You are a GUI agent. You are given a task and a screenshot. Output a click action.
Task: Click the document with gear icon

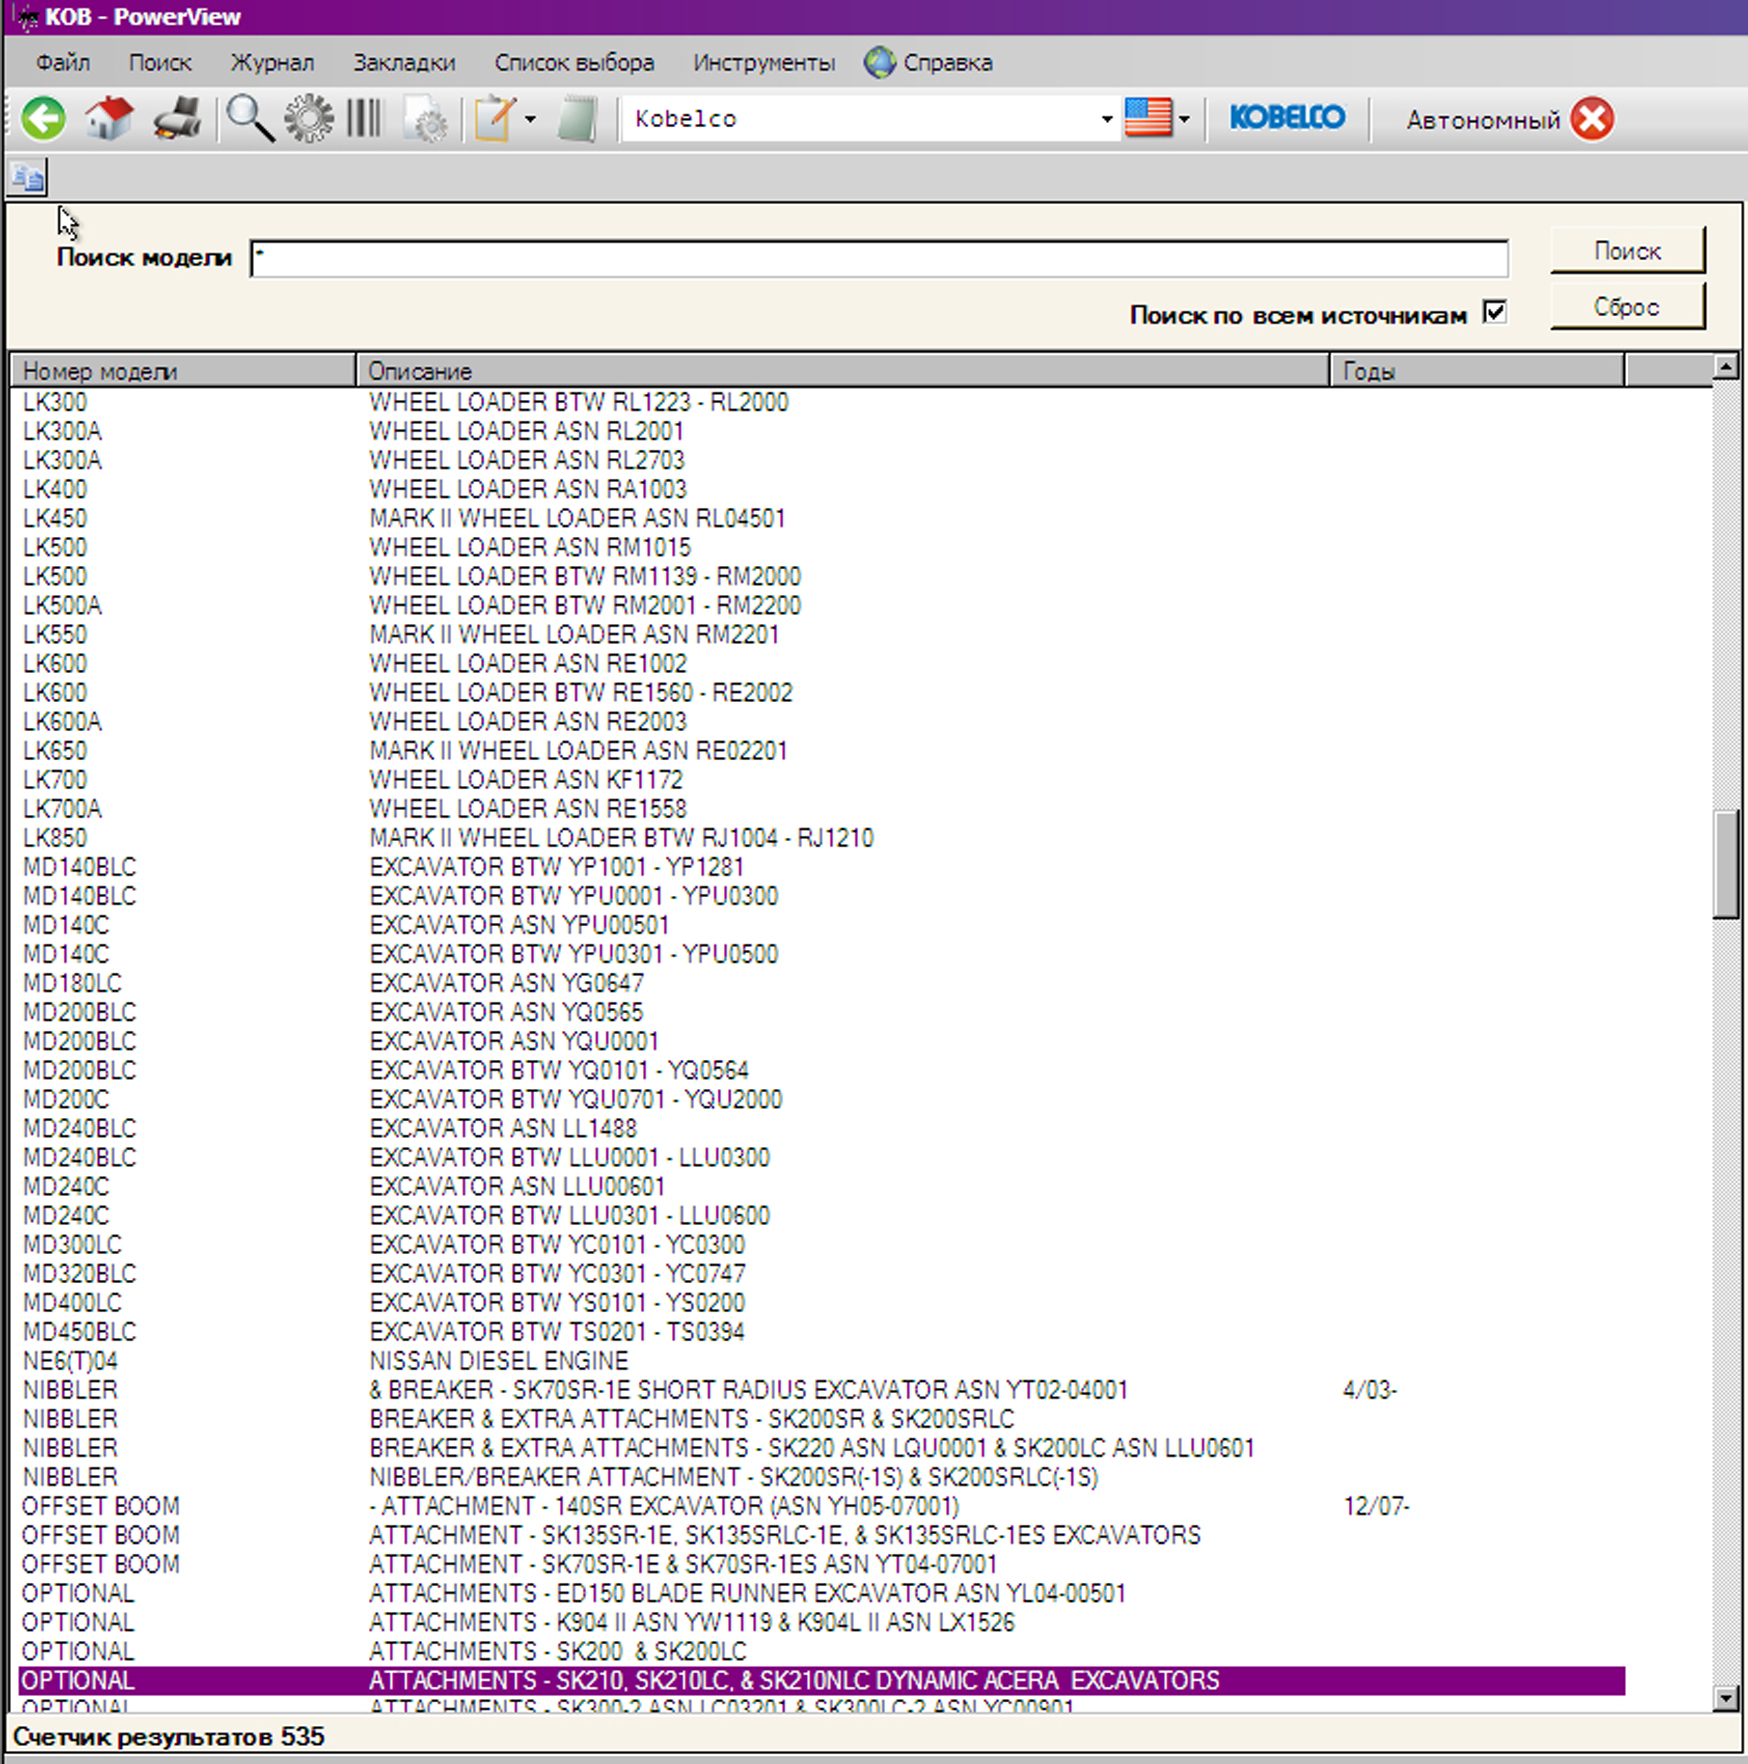pos(427,121)
